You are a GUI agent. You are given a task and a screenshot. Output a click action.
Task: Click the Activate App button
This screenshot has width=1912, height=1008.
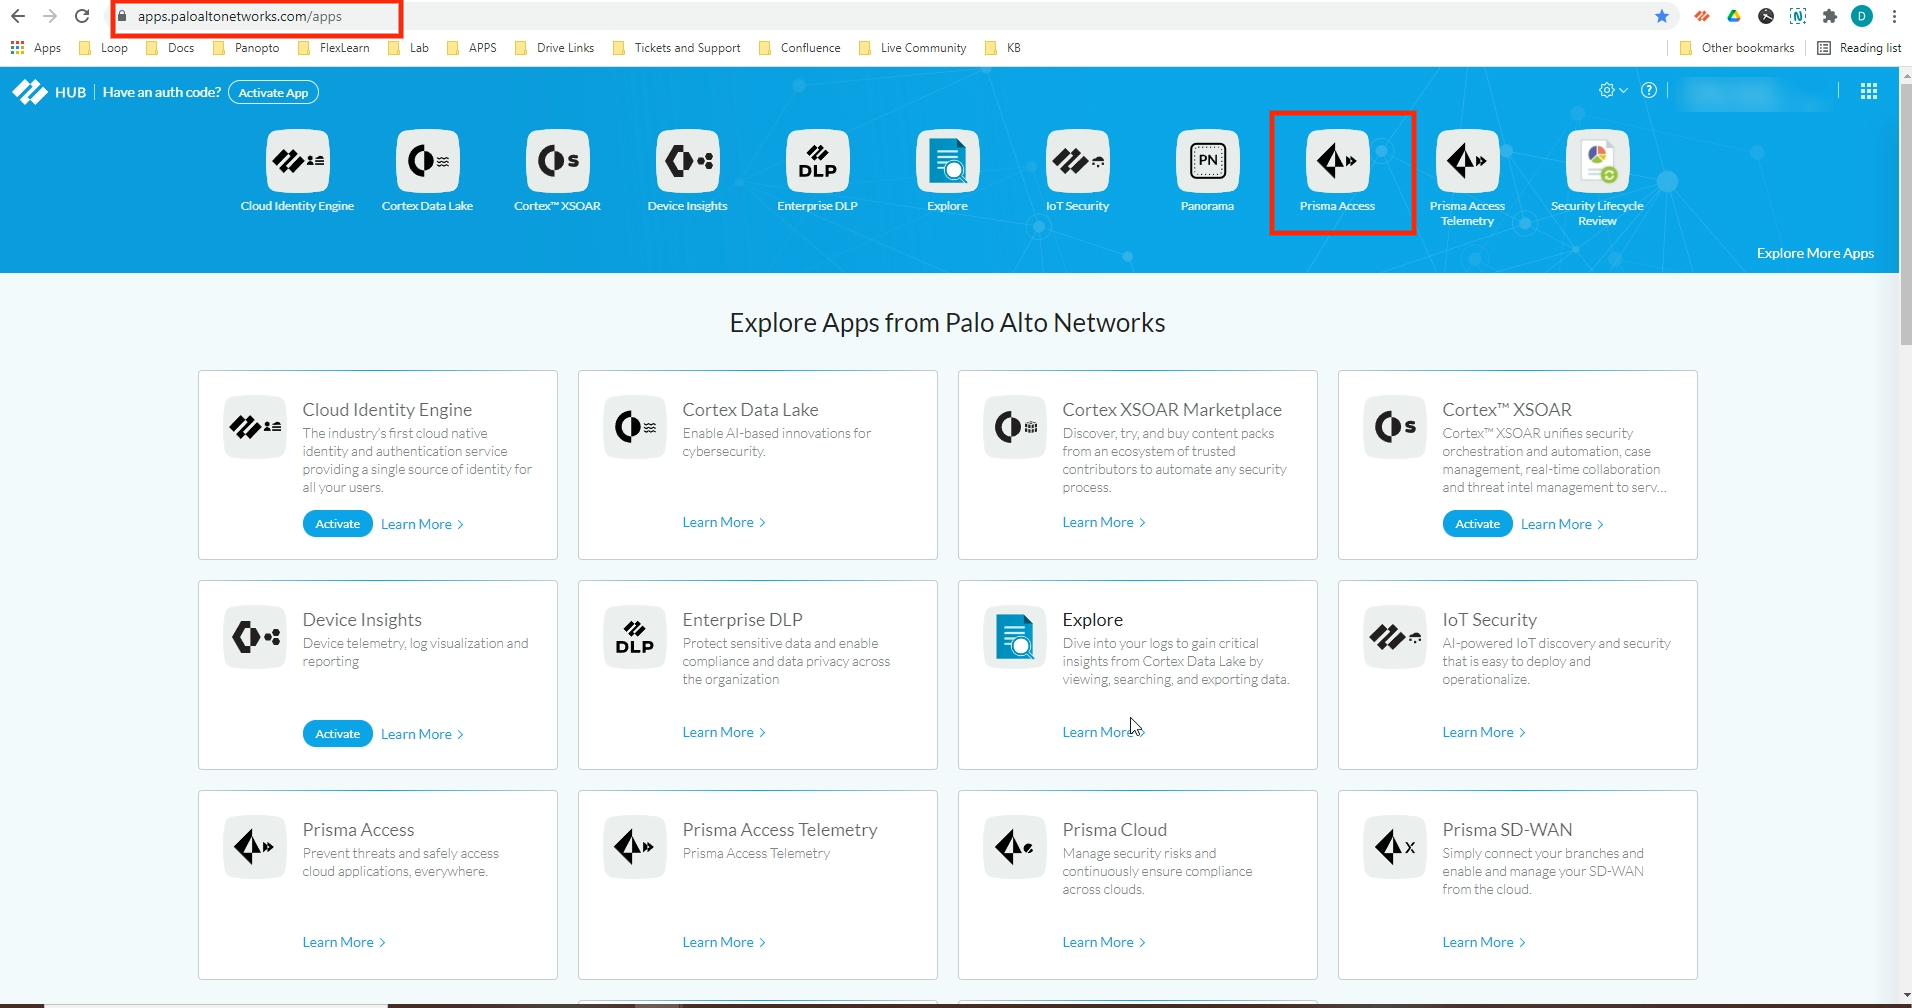point(273,93)
